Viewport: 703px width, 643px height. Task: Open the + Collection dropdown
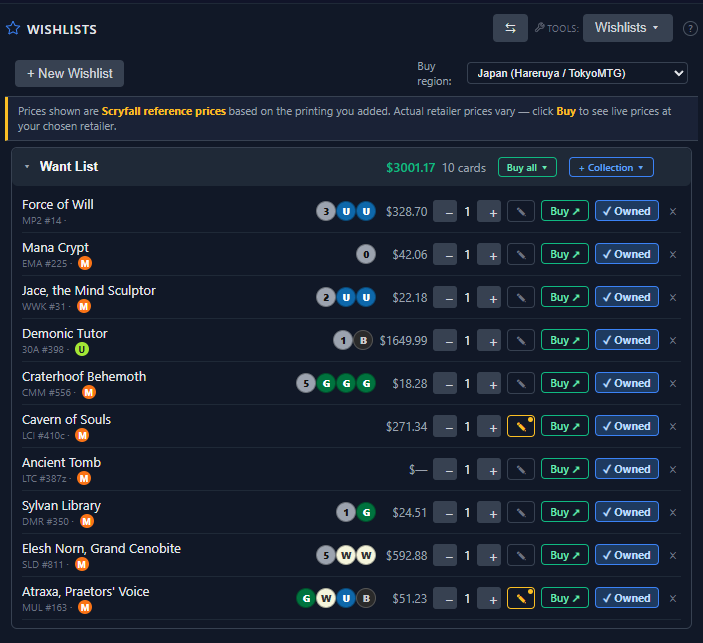tap(611, 167)
